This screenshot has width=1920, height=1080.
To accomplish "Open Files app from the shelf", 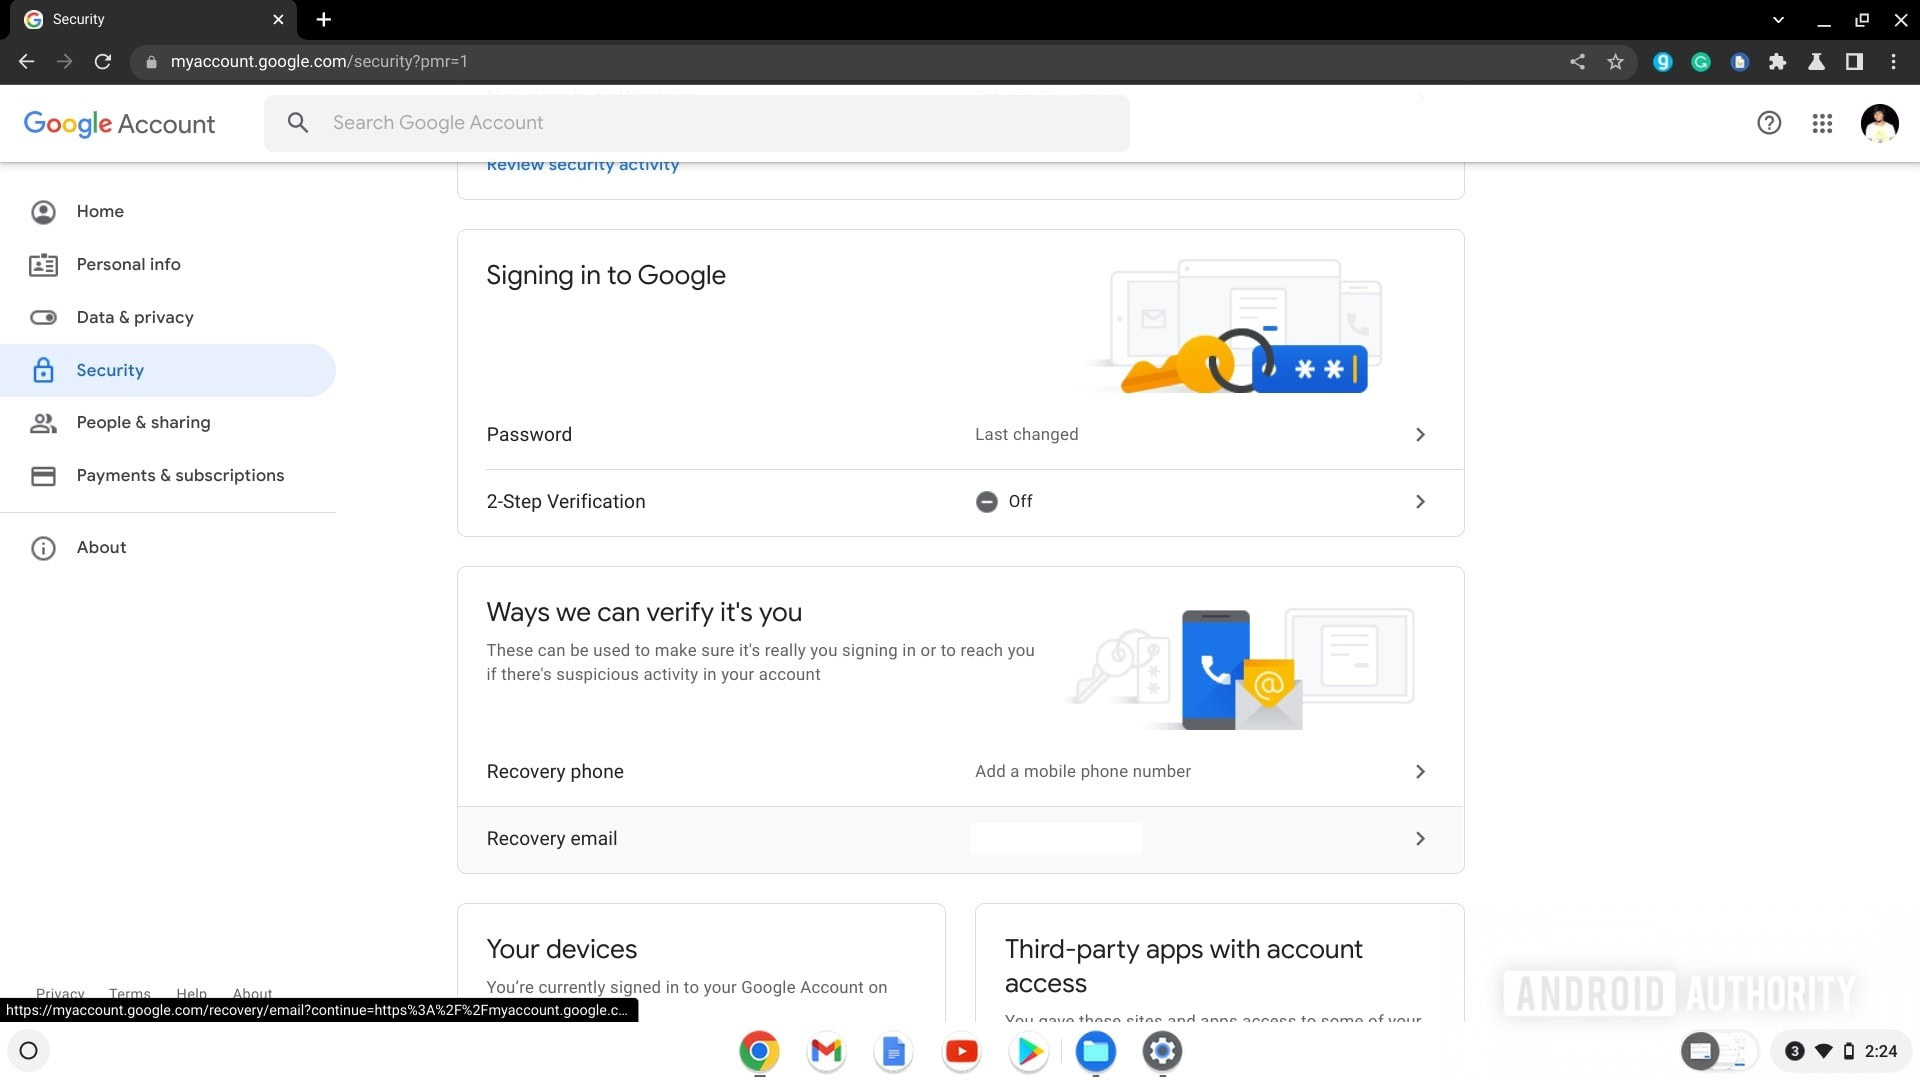I will click(x=1096, y=1051).
